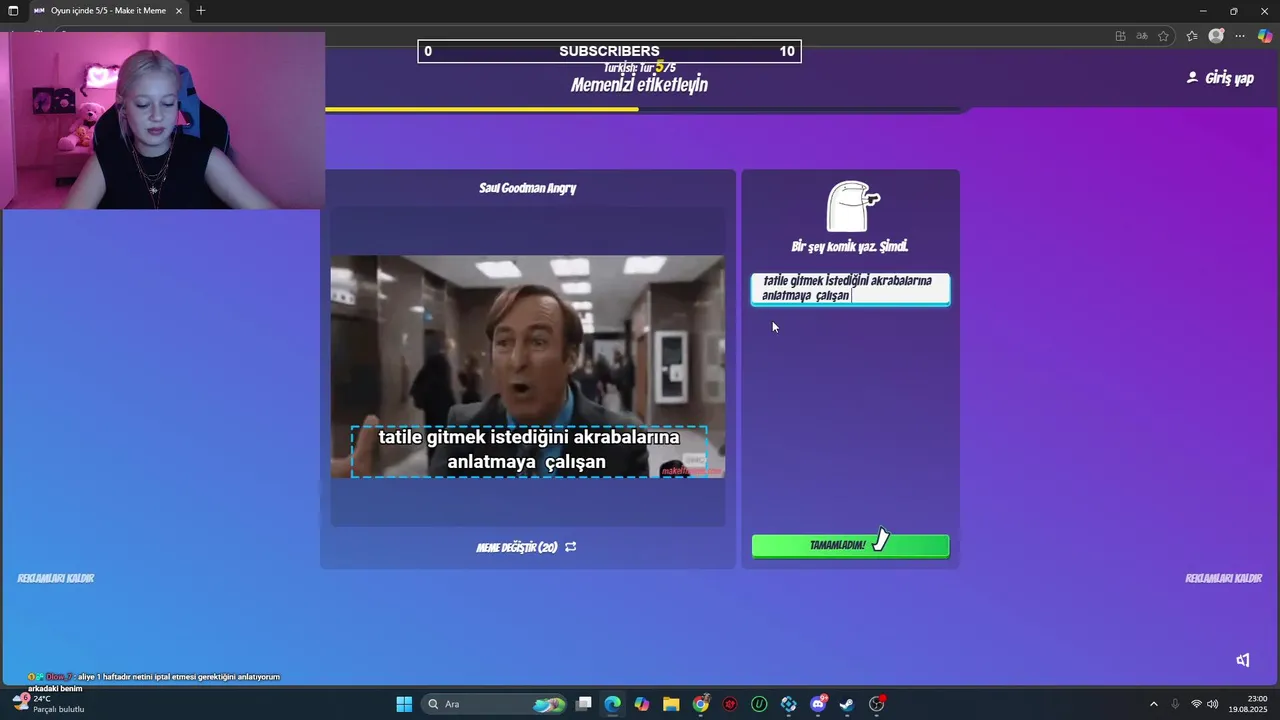The image size is (1280, 720).
Task: Open Task View from taskbar
Action: tap(584, 704)
